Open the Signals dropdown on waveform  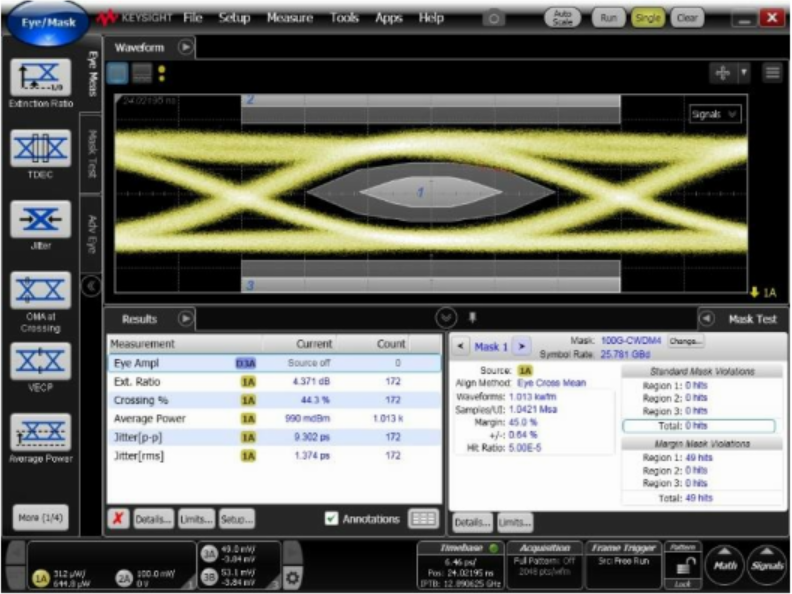[714, 115]
